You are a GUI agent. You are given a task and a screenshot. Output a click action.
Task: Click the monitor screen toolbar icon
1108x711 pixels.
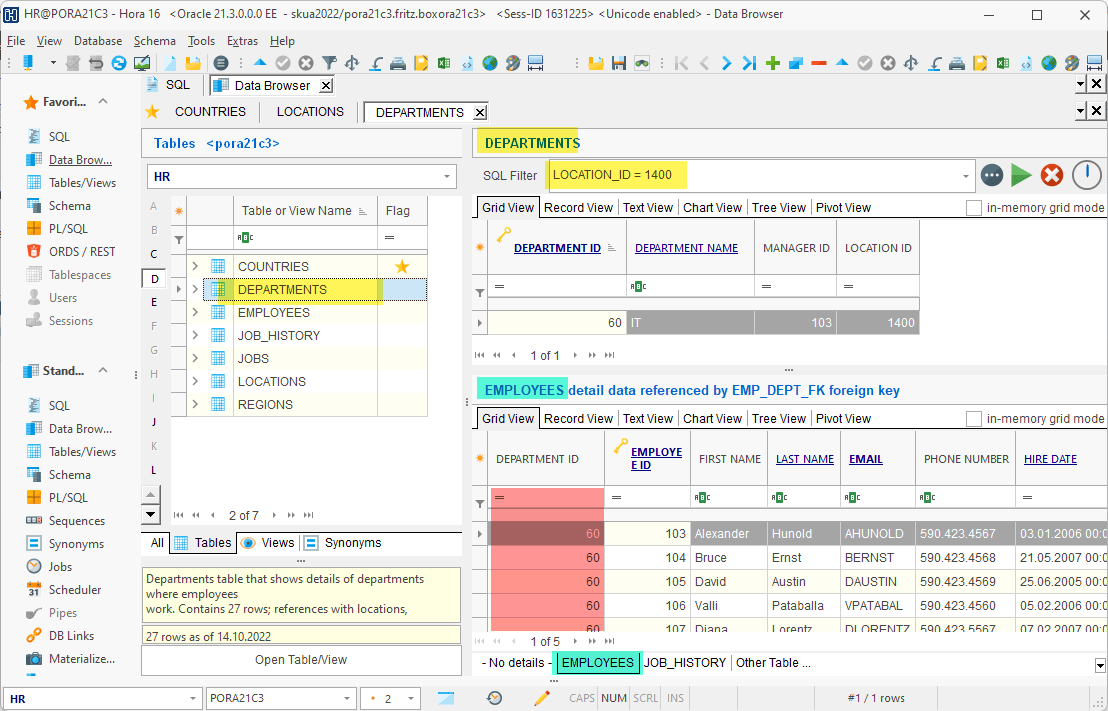pyautogui.click(x=141, y=63)
